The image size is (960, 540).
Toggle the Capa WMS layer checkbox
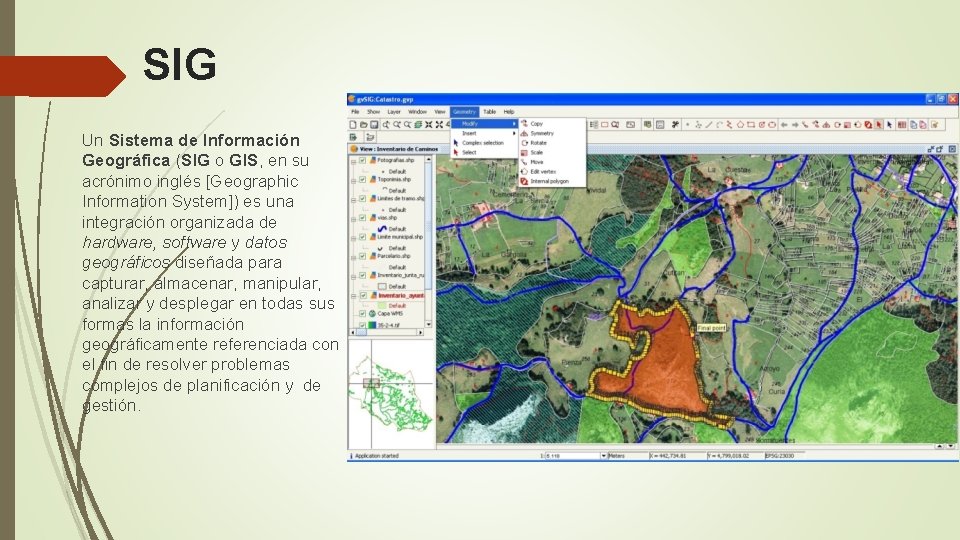362,313
